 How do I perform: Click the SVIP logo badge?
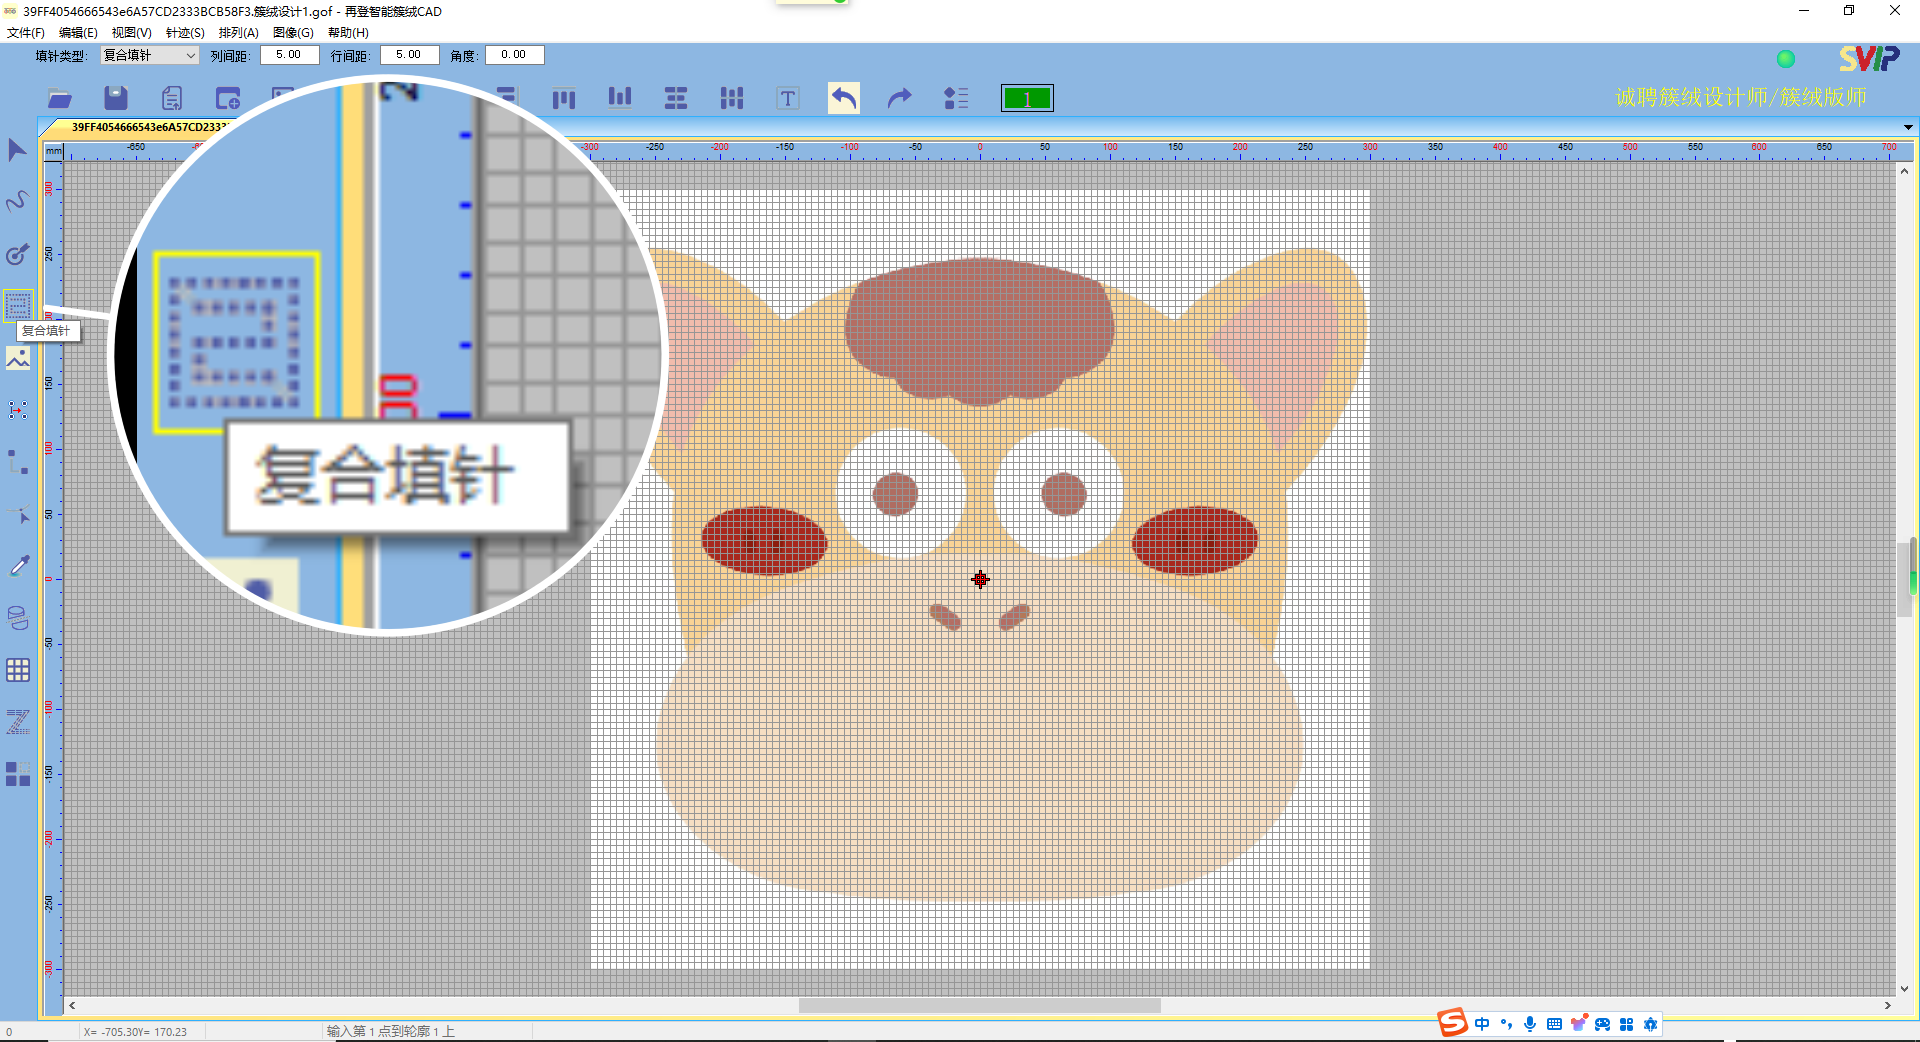click(x=1869, y=59)
